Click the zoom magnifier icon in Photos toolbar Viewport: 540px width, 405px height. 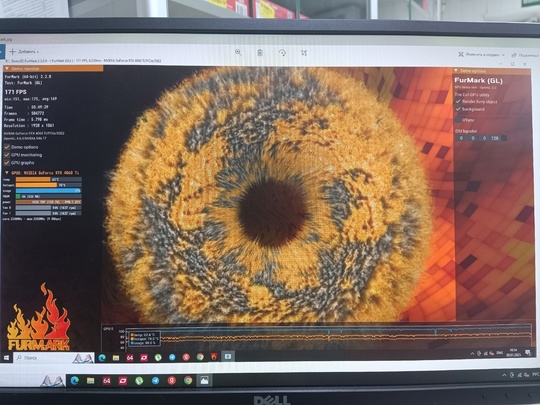238,52
